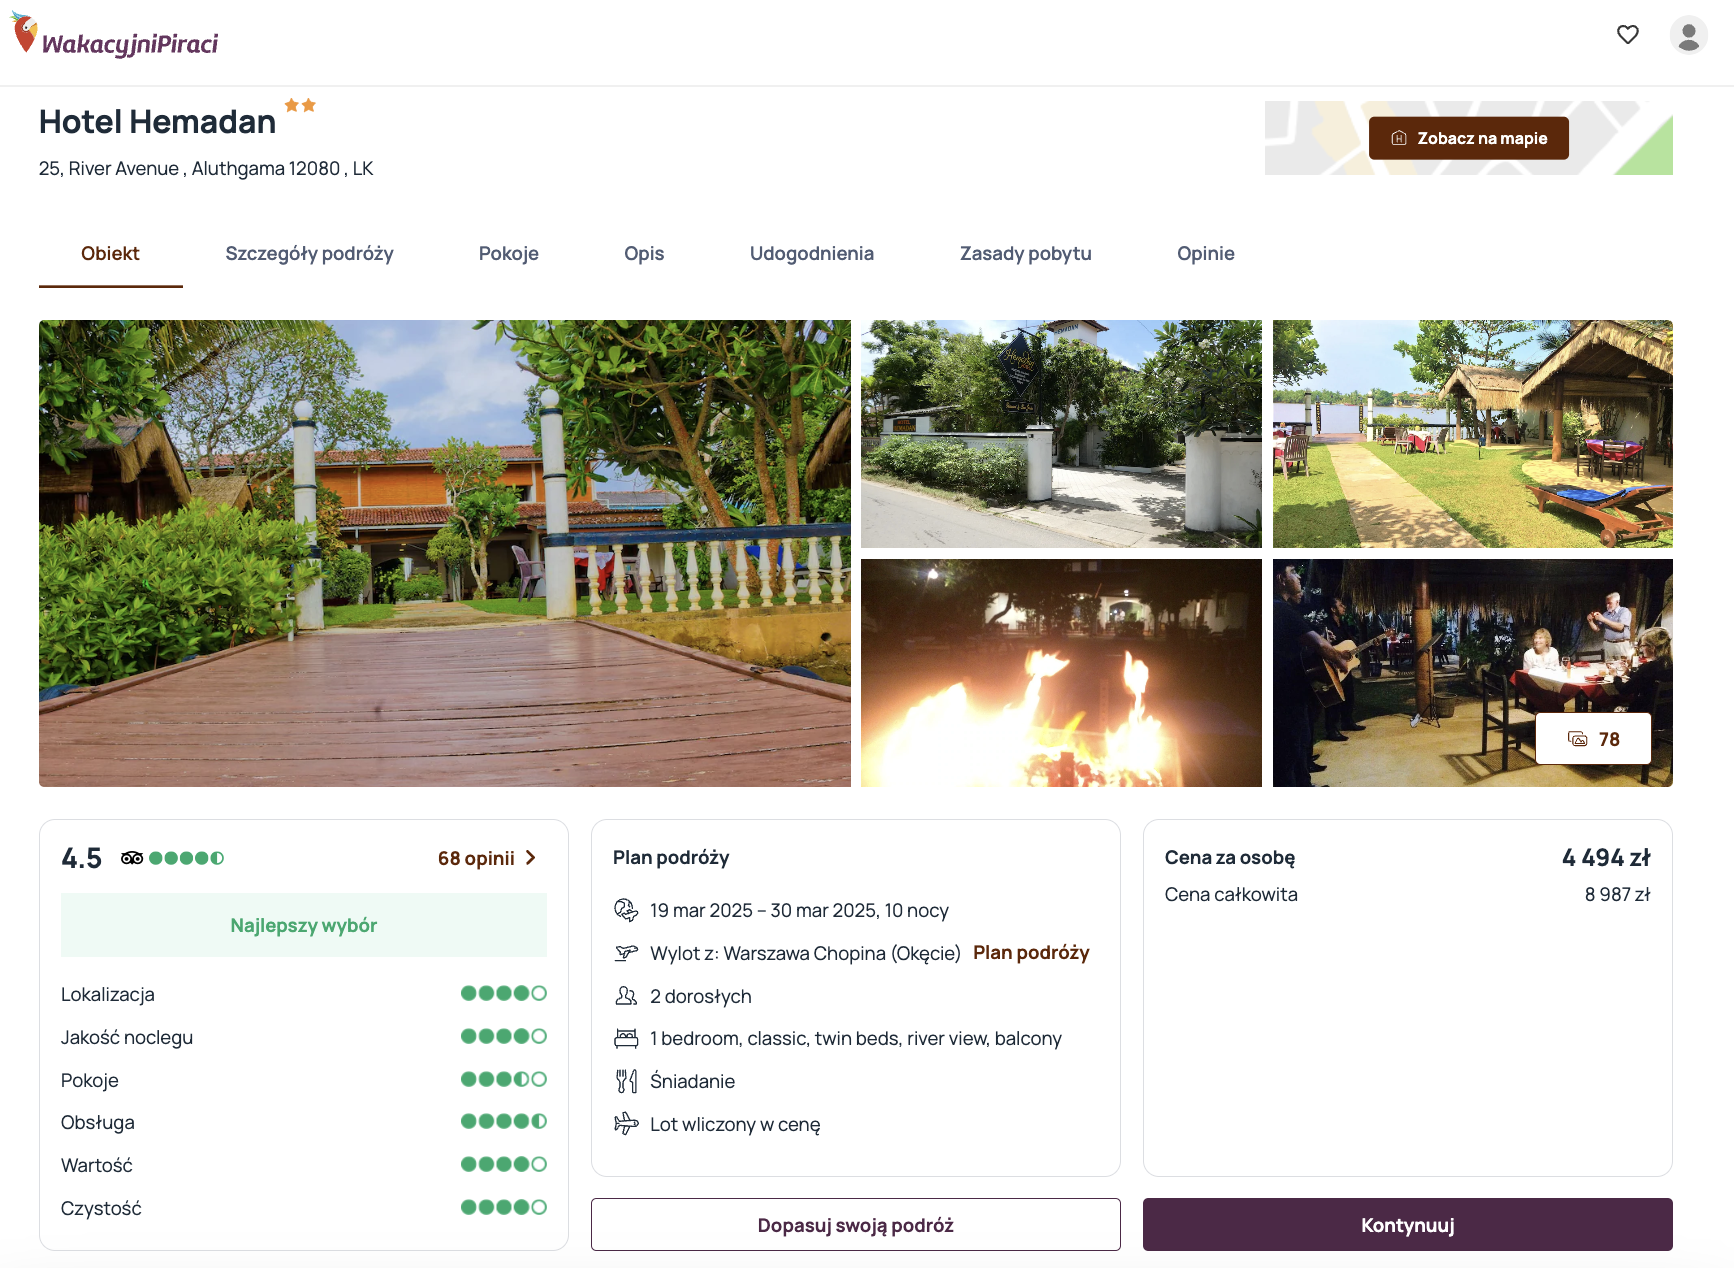Click the Czystość rating bubbles
Screen dimensions: 1734x1268
coord(504,1207)
